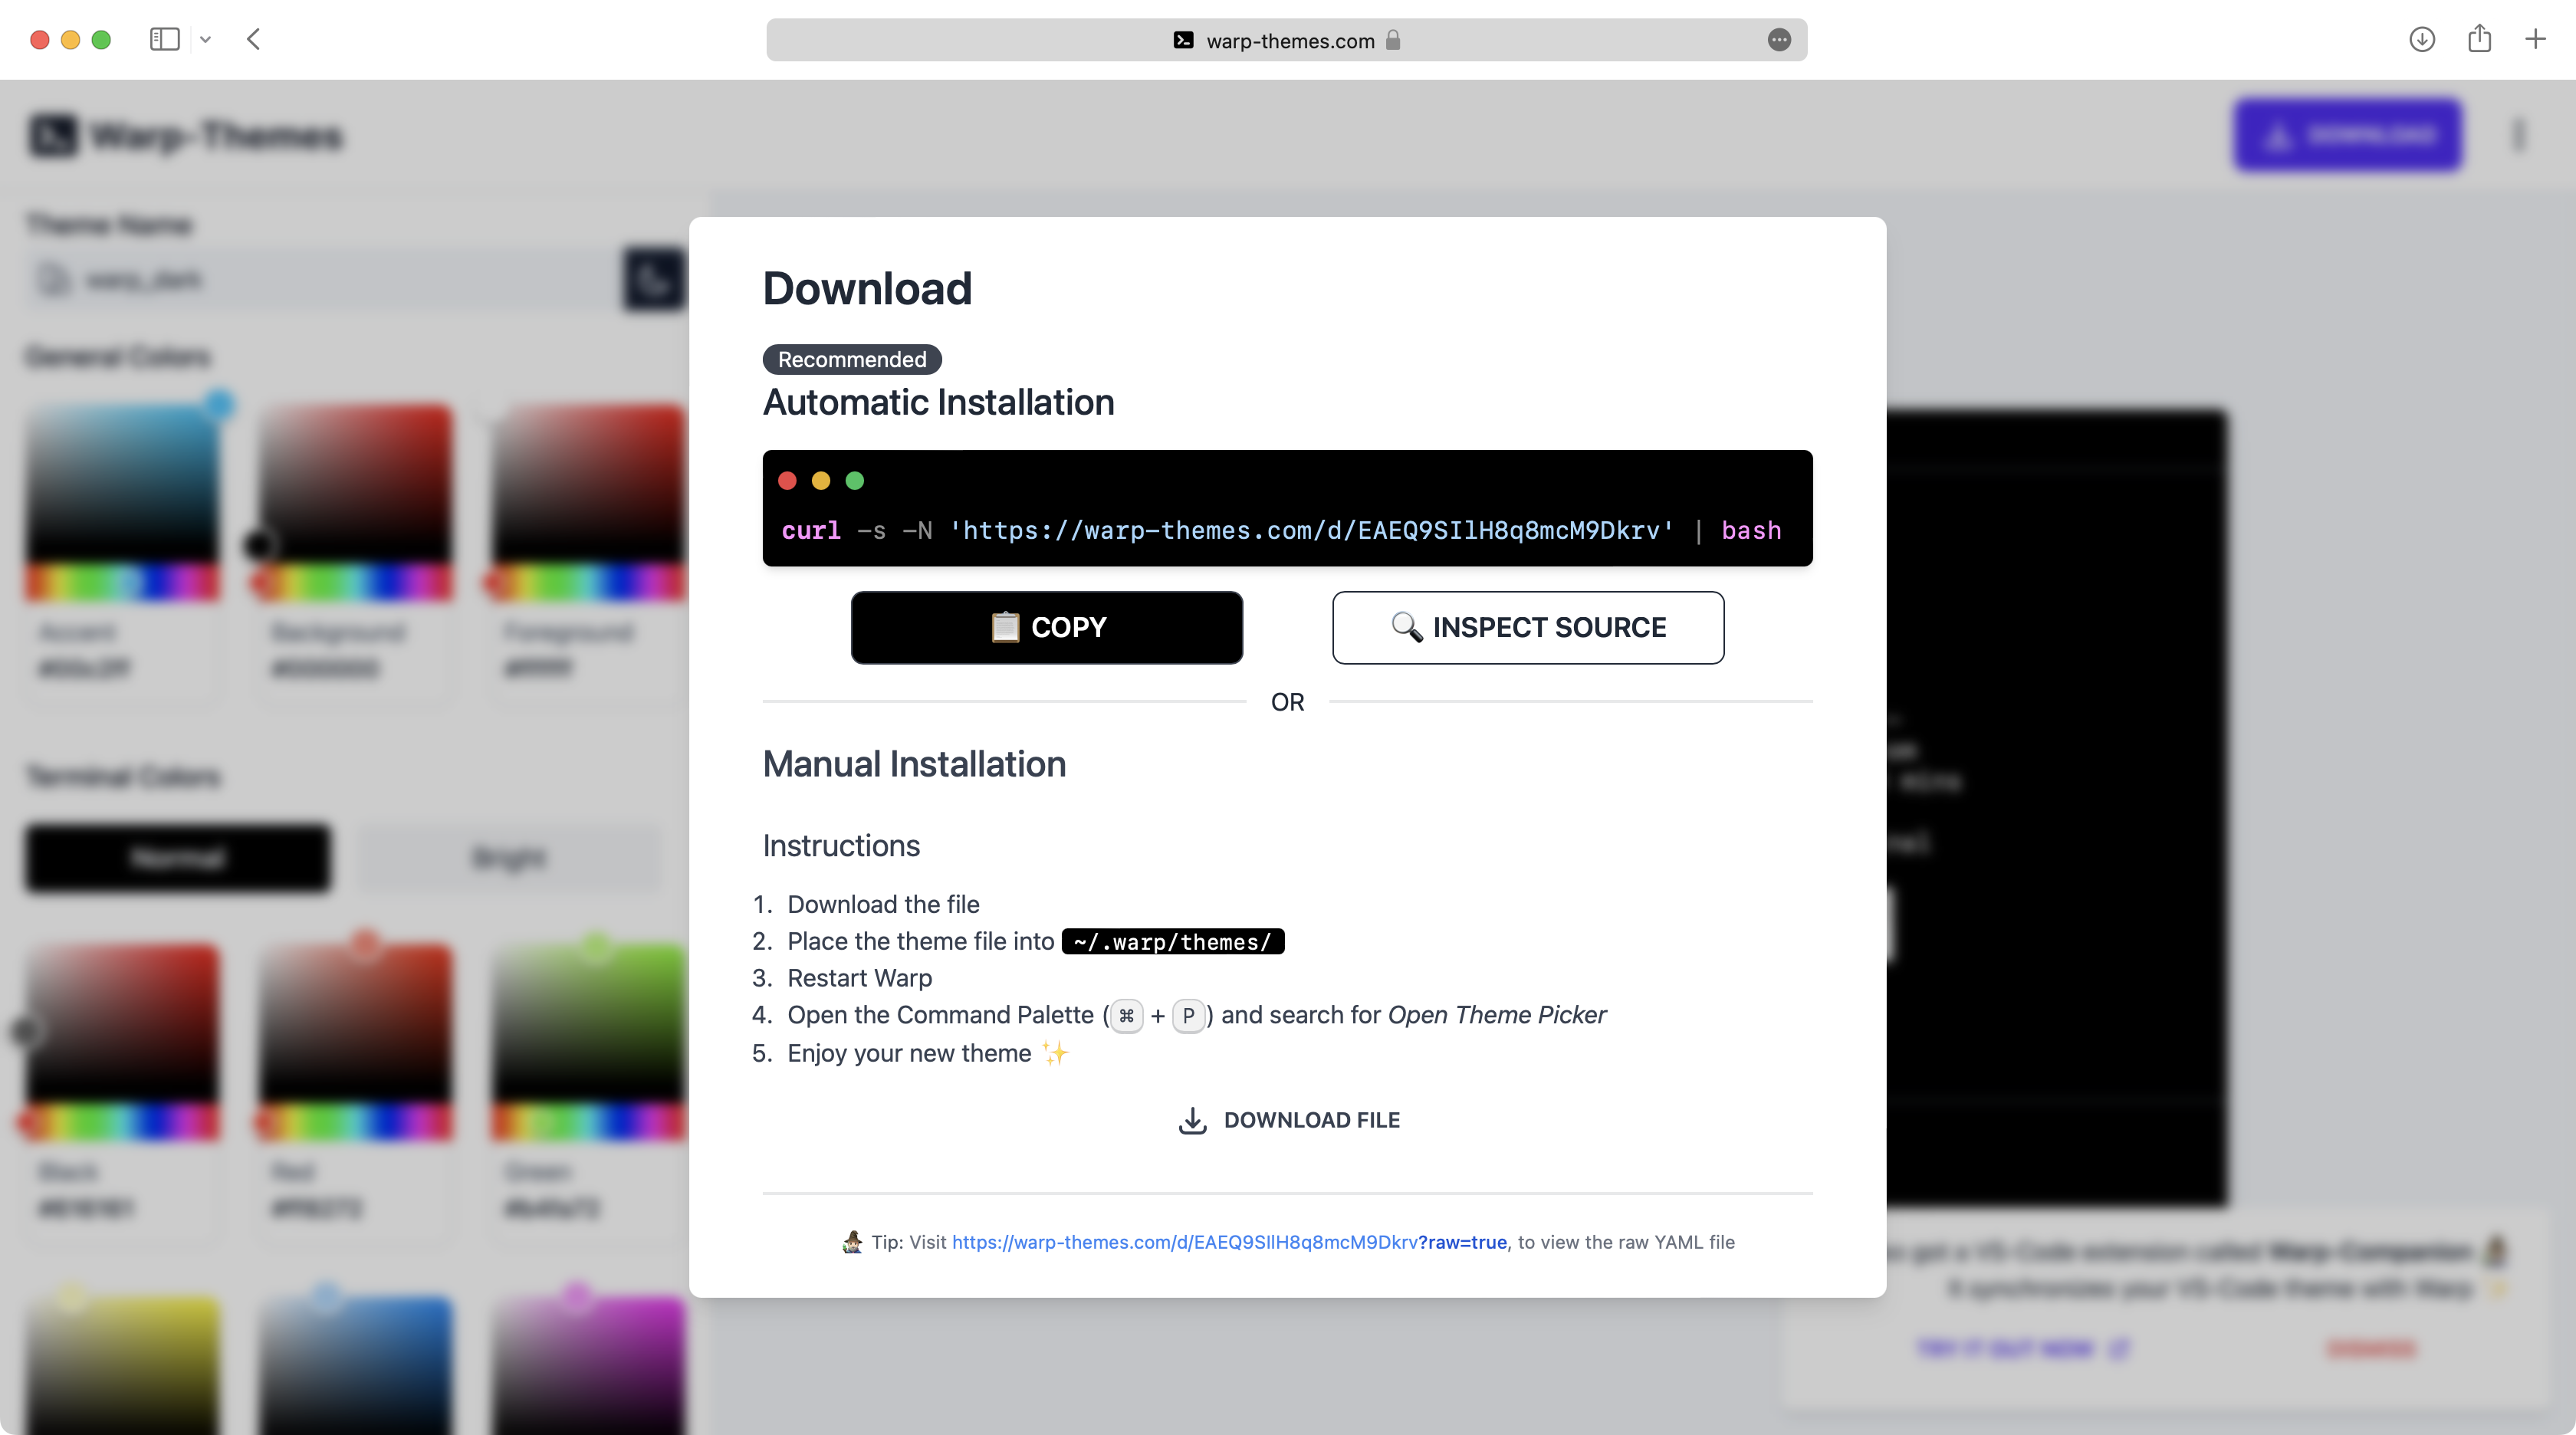
Task: Open the blurred three-dot menu in header
Action: [2518, 135]
